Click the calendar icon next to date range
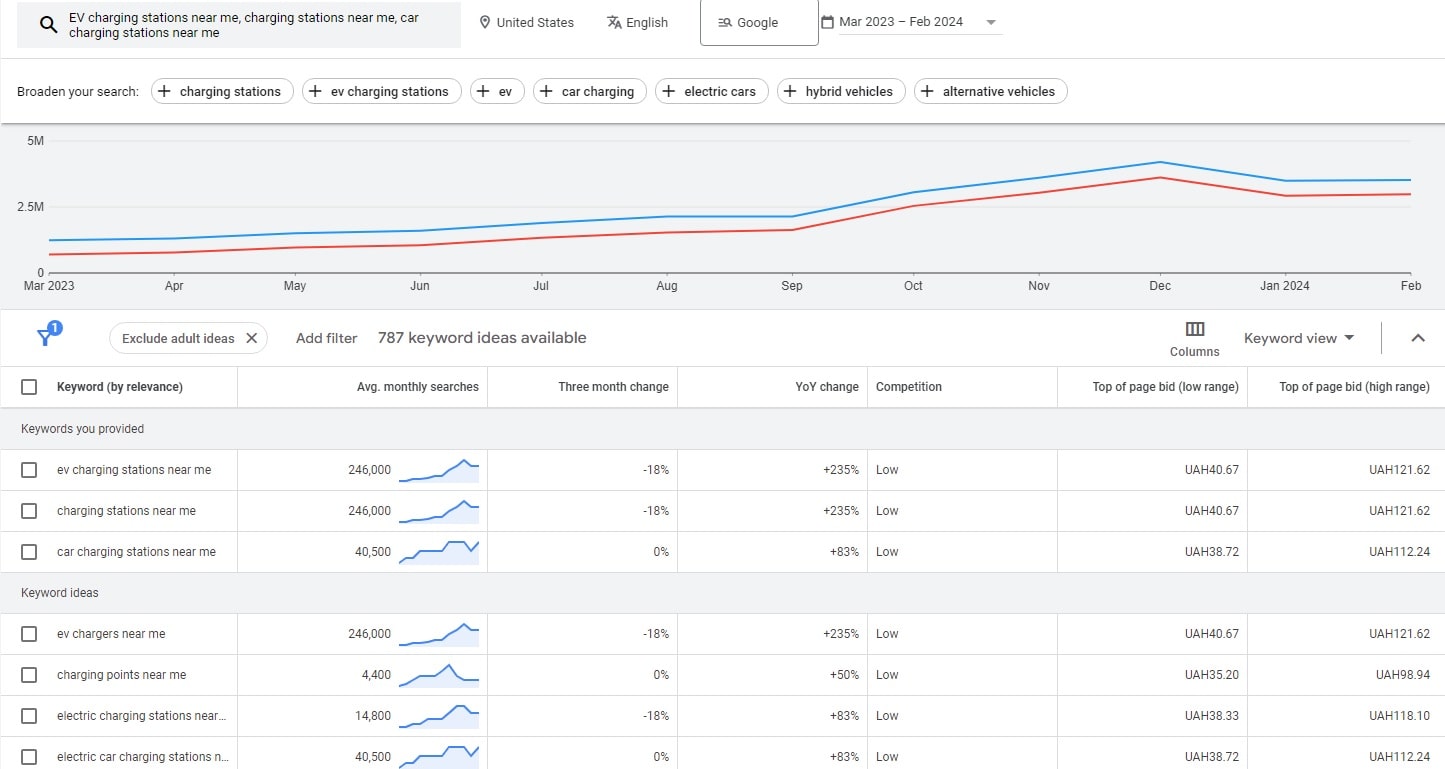 pyautogui.click(x=827, y=22)
